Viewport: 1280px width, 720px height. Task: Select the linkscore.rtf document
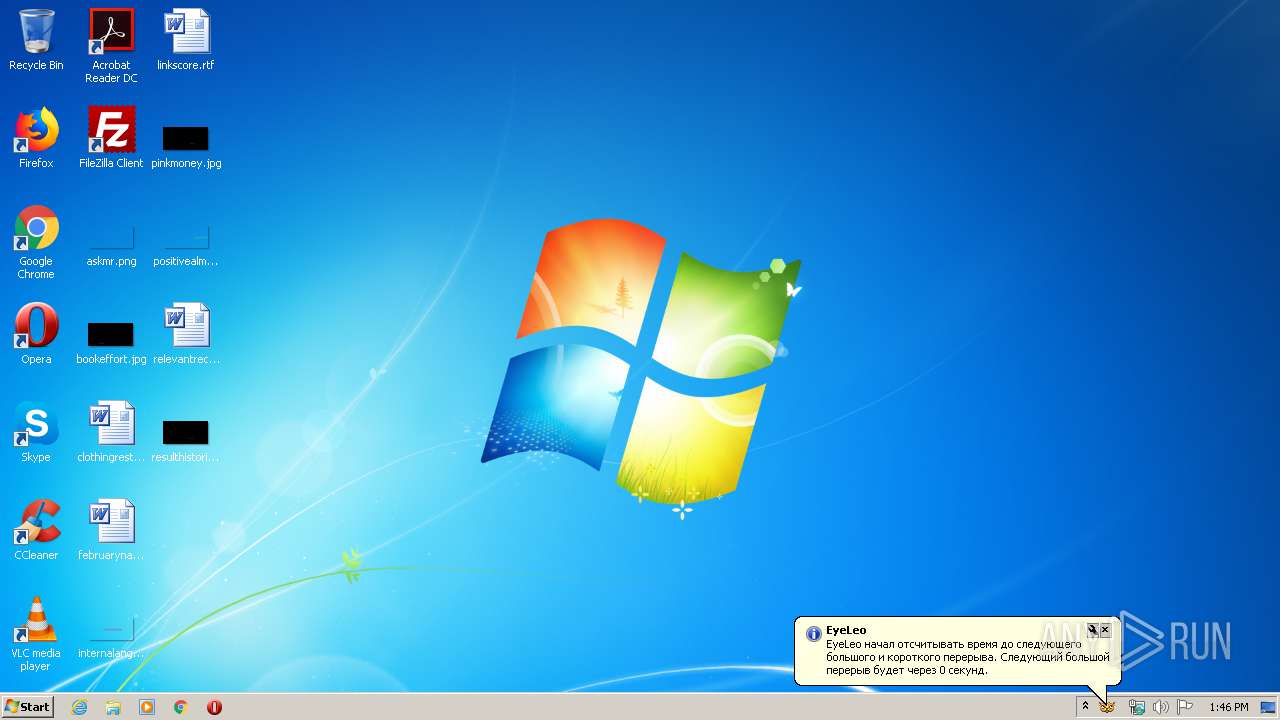(186, 40)
